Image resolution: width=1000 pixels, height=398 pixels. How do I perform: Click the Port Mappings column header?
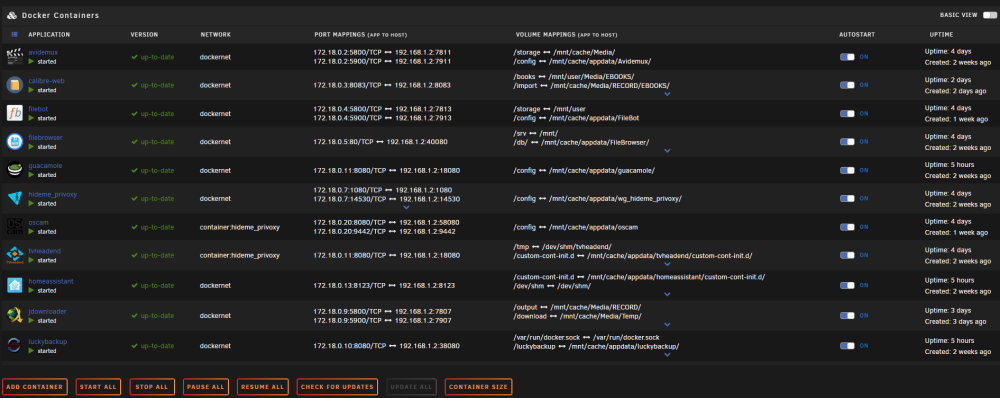360,34
